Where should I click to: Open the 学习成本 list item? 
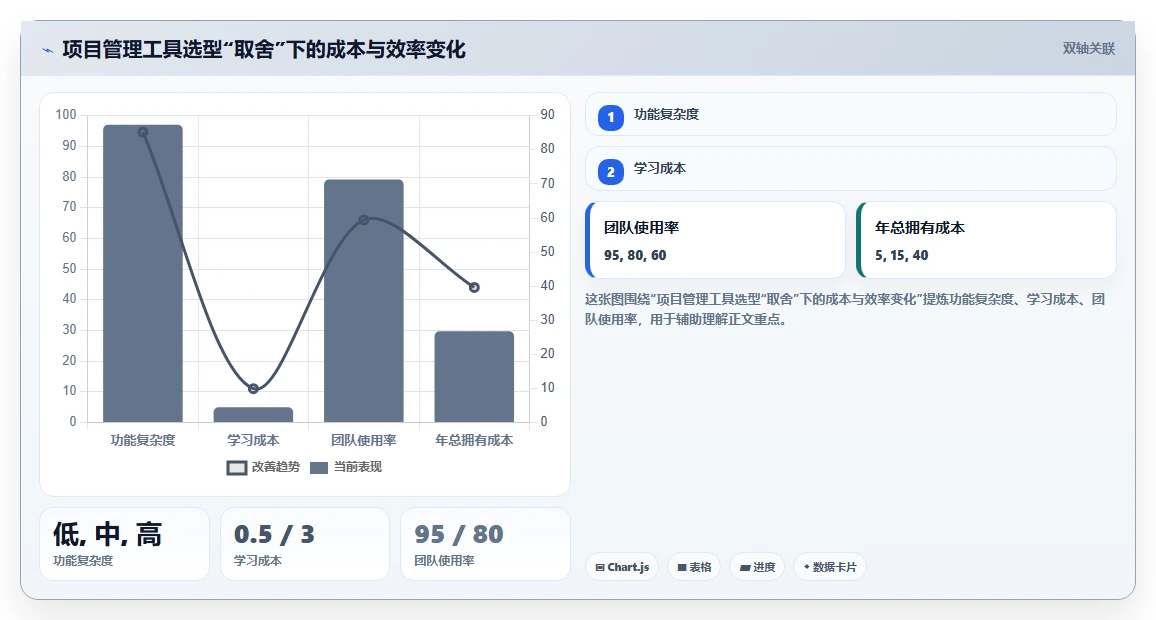pyautogui.click(x=851, y=169)
